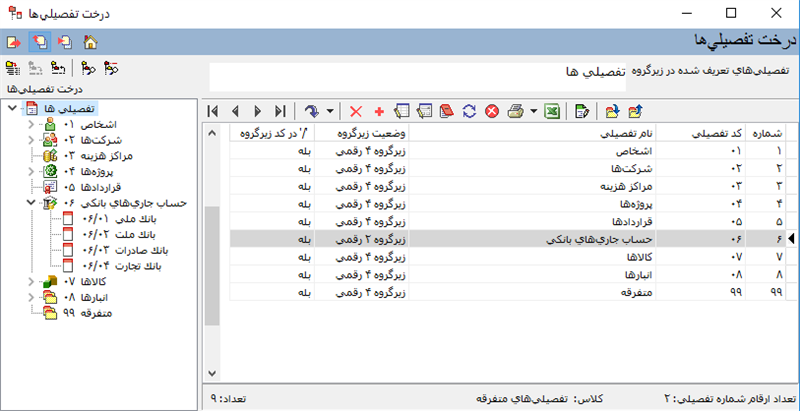Open dropdown next to blue curved arrow

click(330, 111)
